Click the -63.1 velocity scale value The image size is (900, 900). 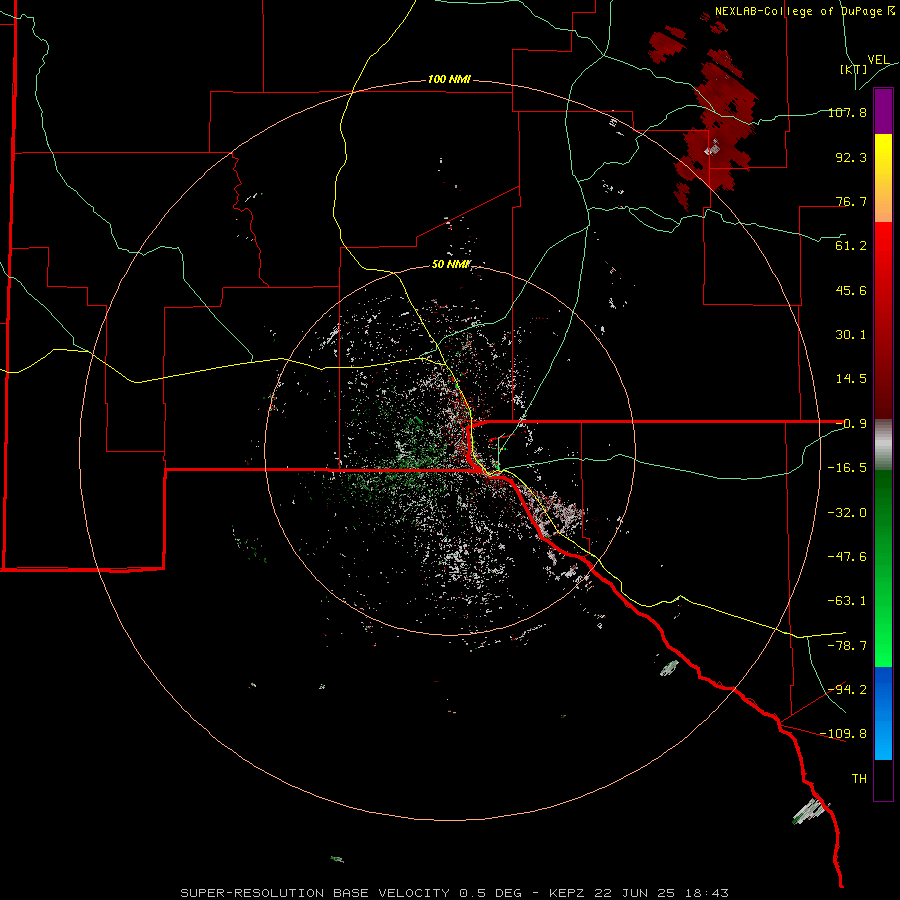[x=848, y=601]
